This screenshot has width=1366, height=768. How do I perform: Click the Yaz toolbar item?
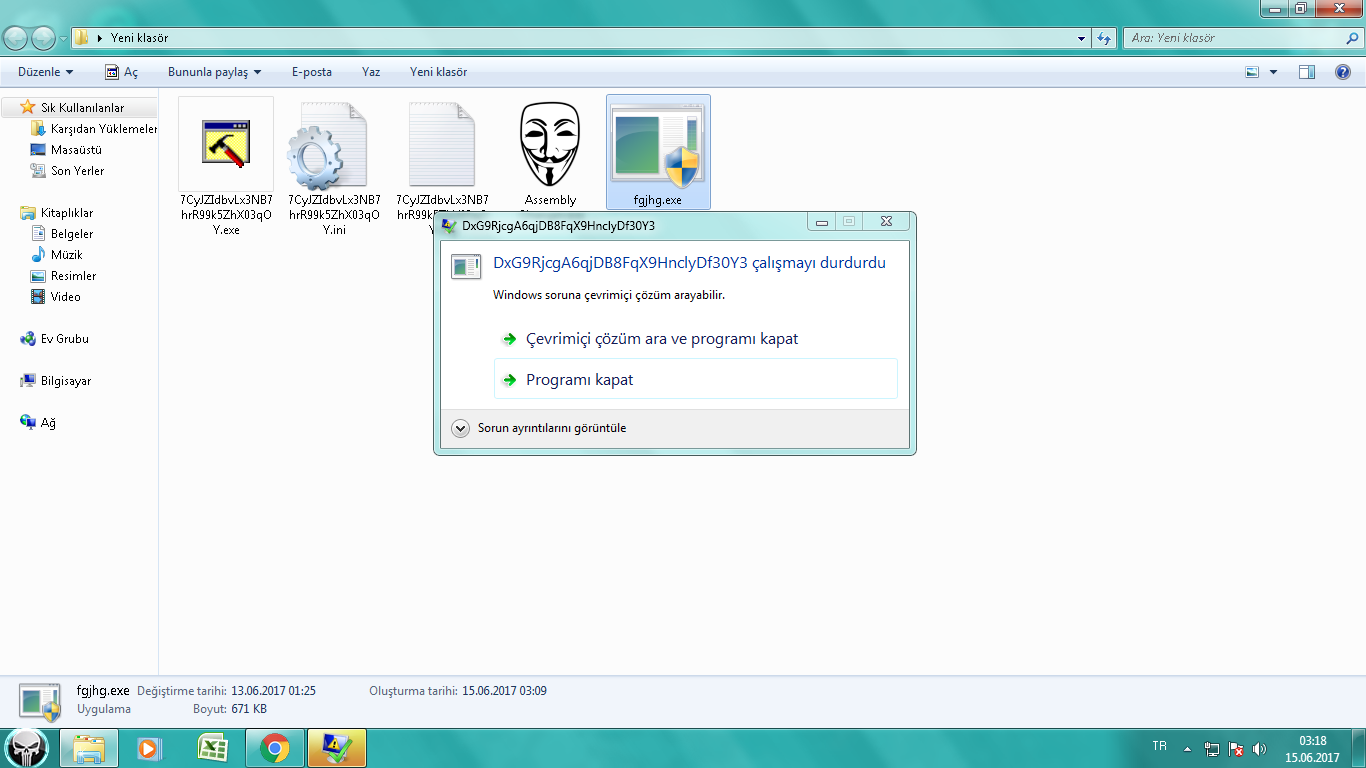tap(371, 72)
